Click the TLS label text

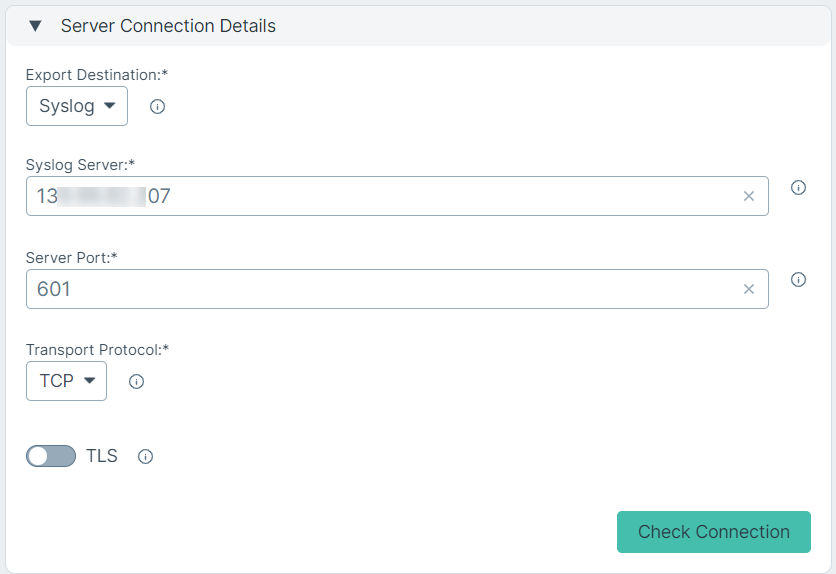point(102,456)
